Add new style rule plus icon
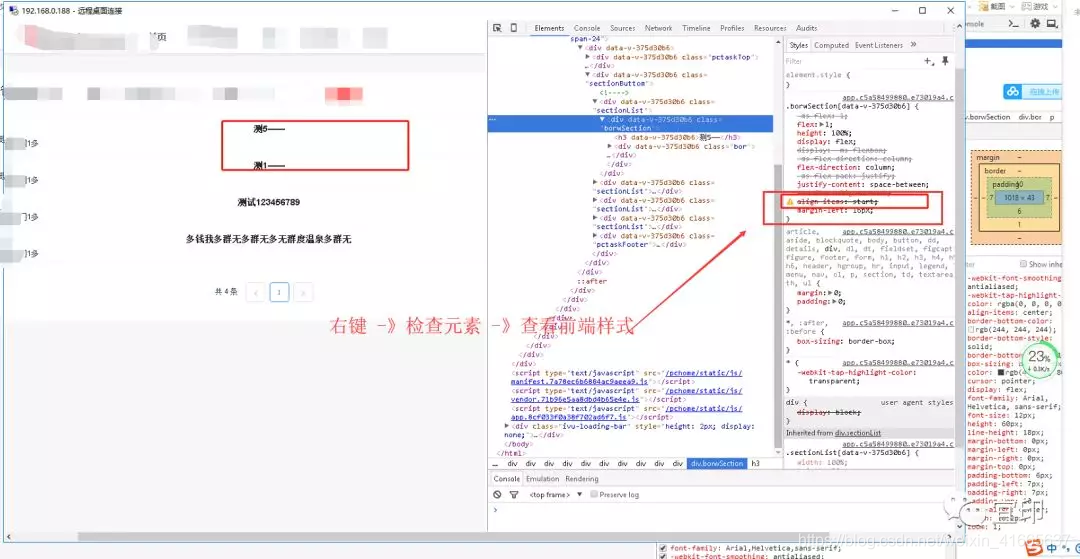This screenshot has width=1080, height=559. tap(928, 61)
